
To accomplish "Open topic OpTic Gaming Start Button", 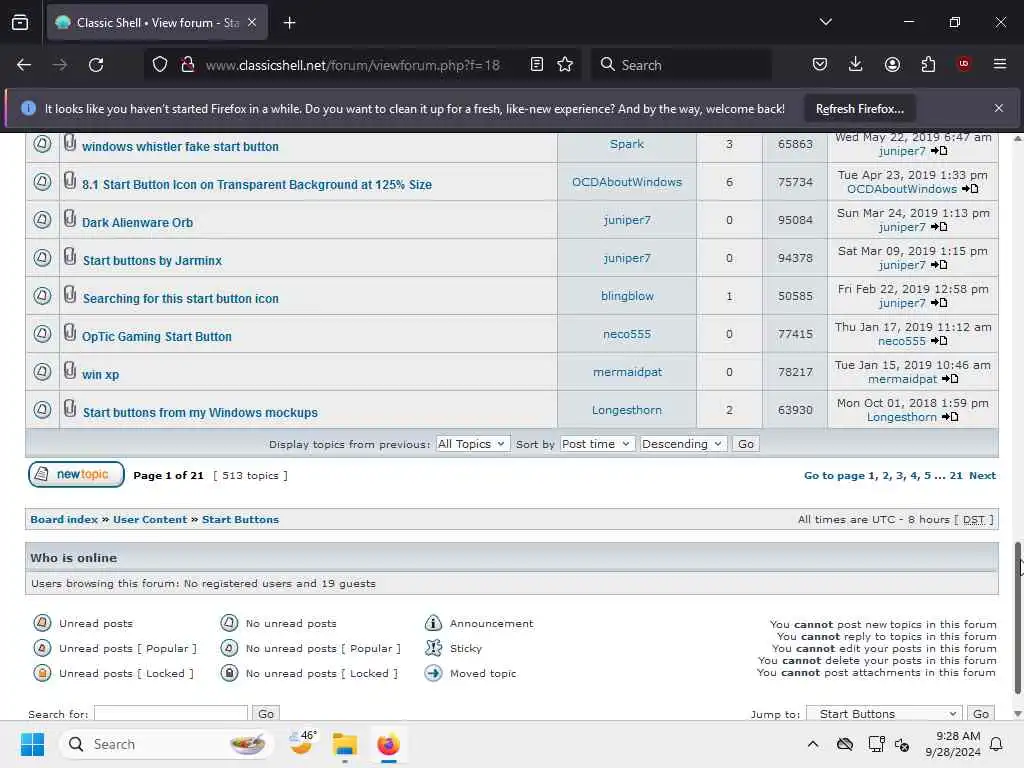I will (x=157, y=337).
